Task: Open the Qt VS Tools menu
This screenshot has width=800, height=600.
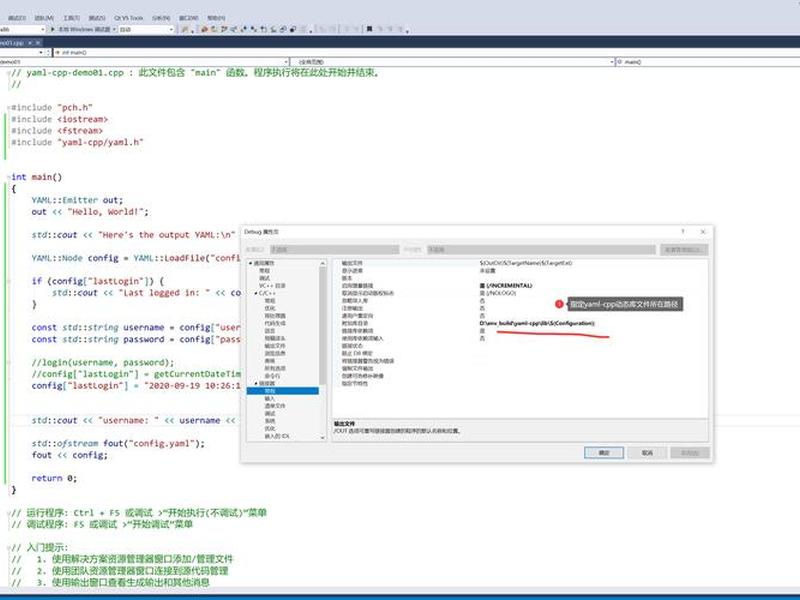Action: (129, 18)
